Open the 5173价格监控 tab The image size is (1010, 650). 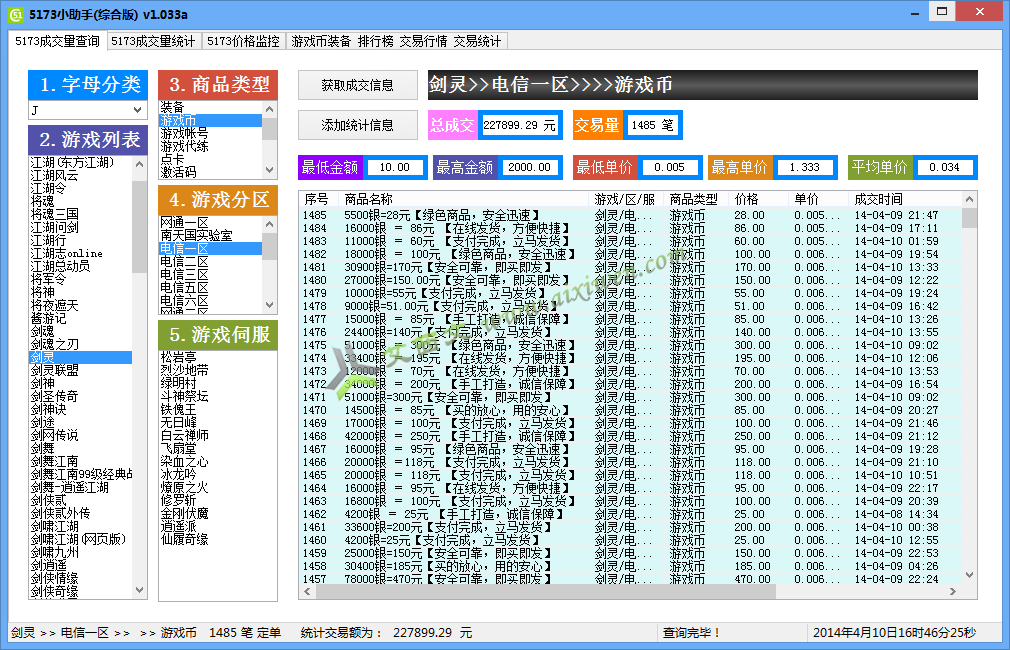click(x=243, y=41)
